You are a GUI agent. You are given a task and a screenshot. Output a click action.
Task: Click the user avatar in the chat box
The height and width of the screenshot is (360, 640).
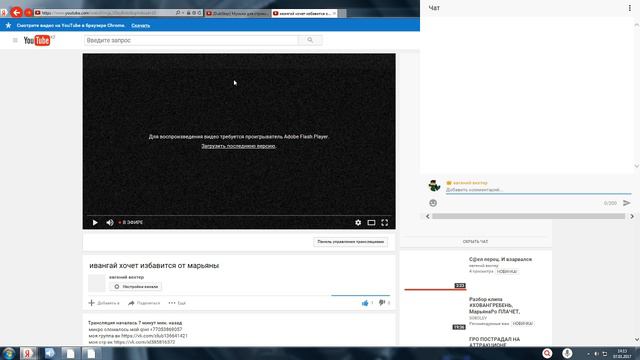pos(434,186)
